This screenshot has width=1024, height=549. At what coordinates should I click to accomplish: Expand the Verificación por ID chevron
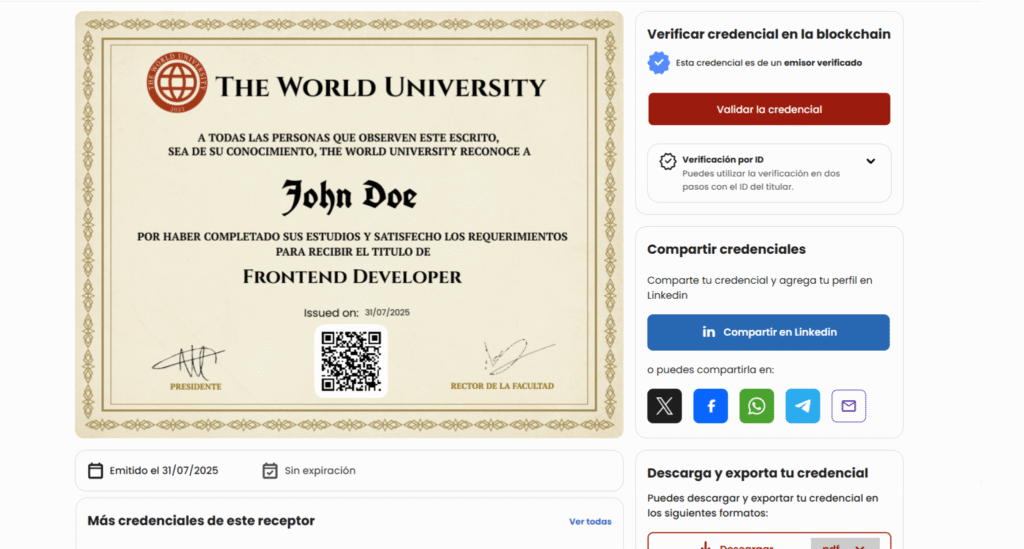tap(870, 161)
